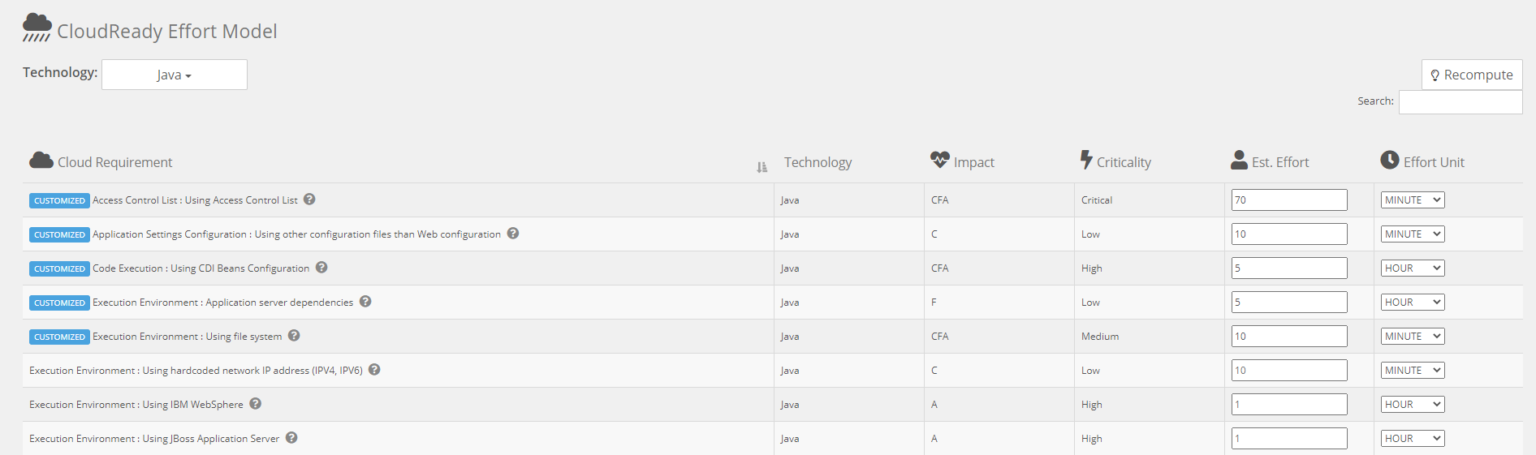Click the Search input field
Viewport: 1536px width, 455px height.
pos(1460,101)
